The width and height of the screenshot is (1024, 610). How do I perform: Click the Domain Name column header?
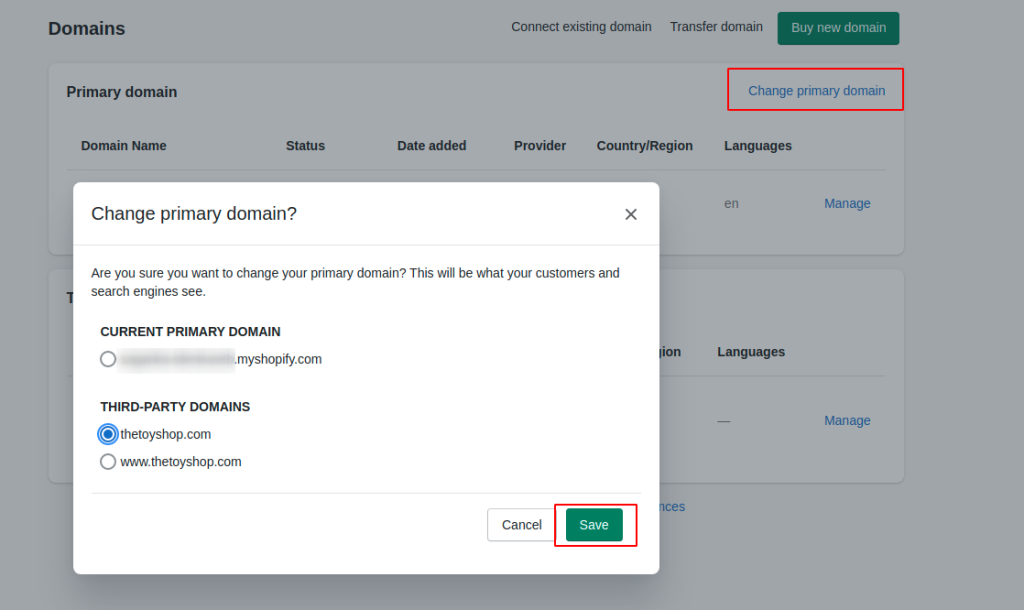coord(124,146)
